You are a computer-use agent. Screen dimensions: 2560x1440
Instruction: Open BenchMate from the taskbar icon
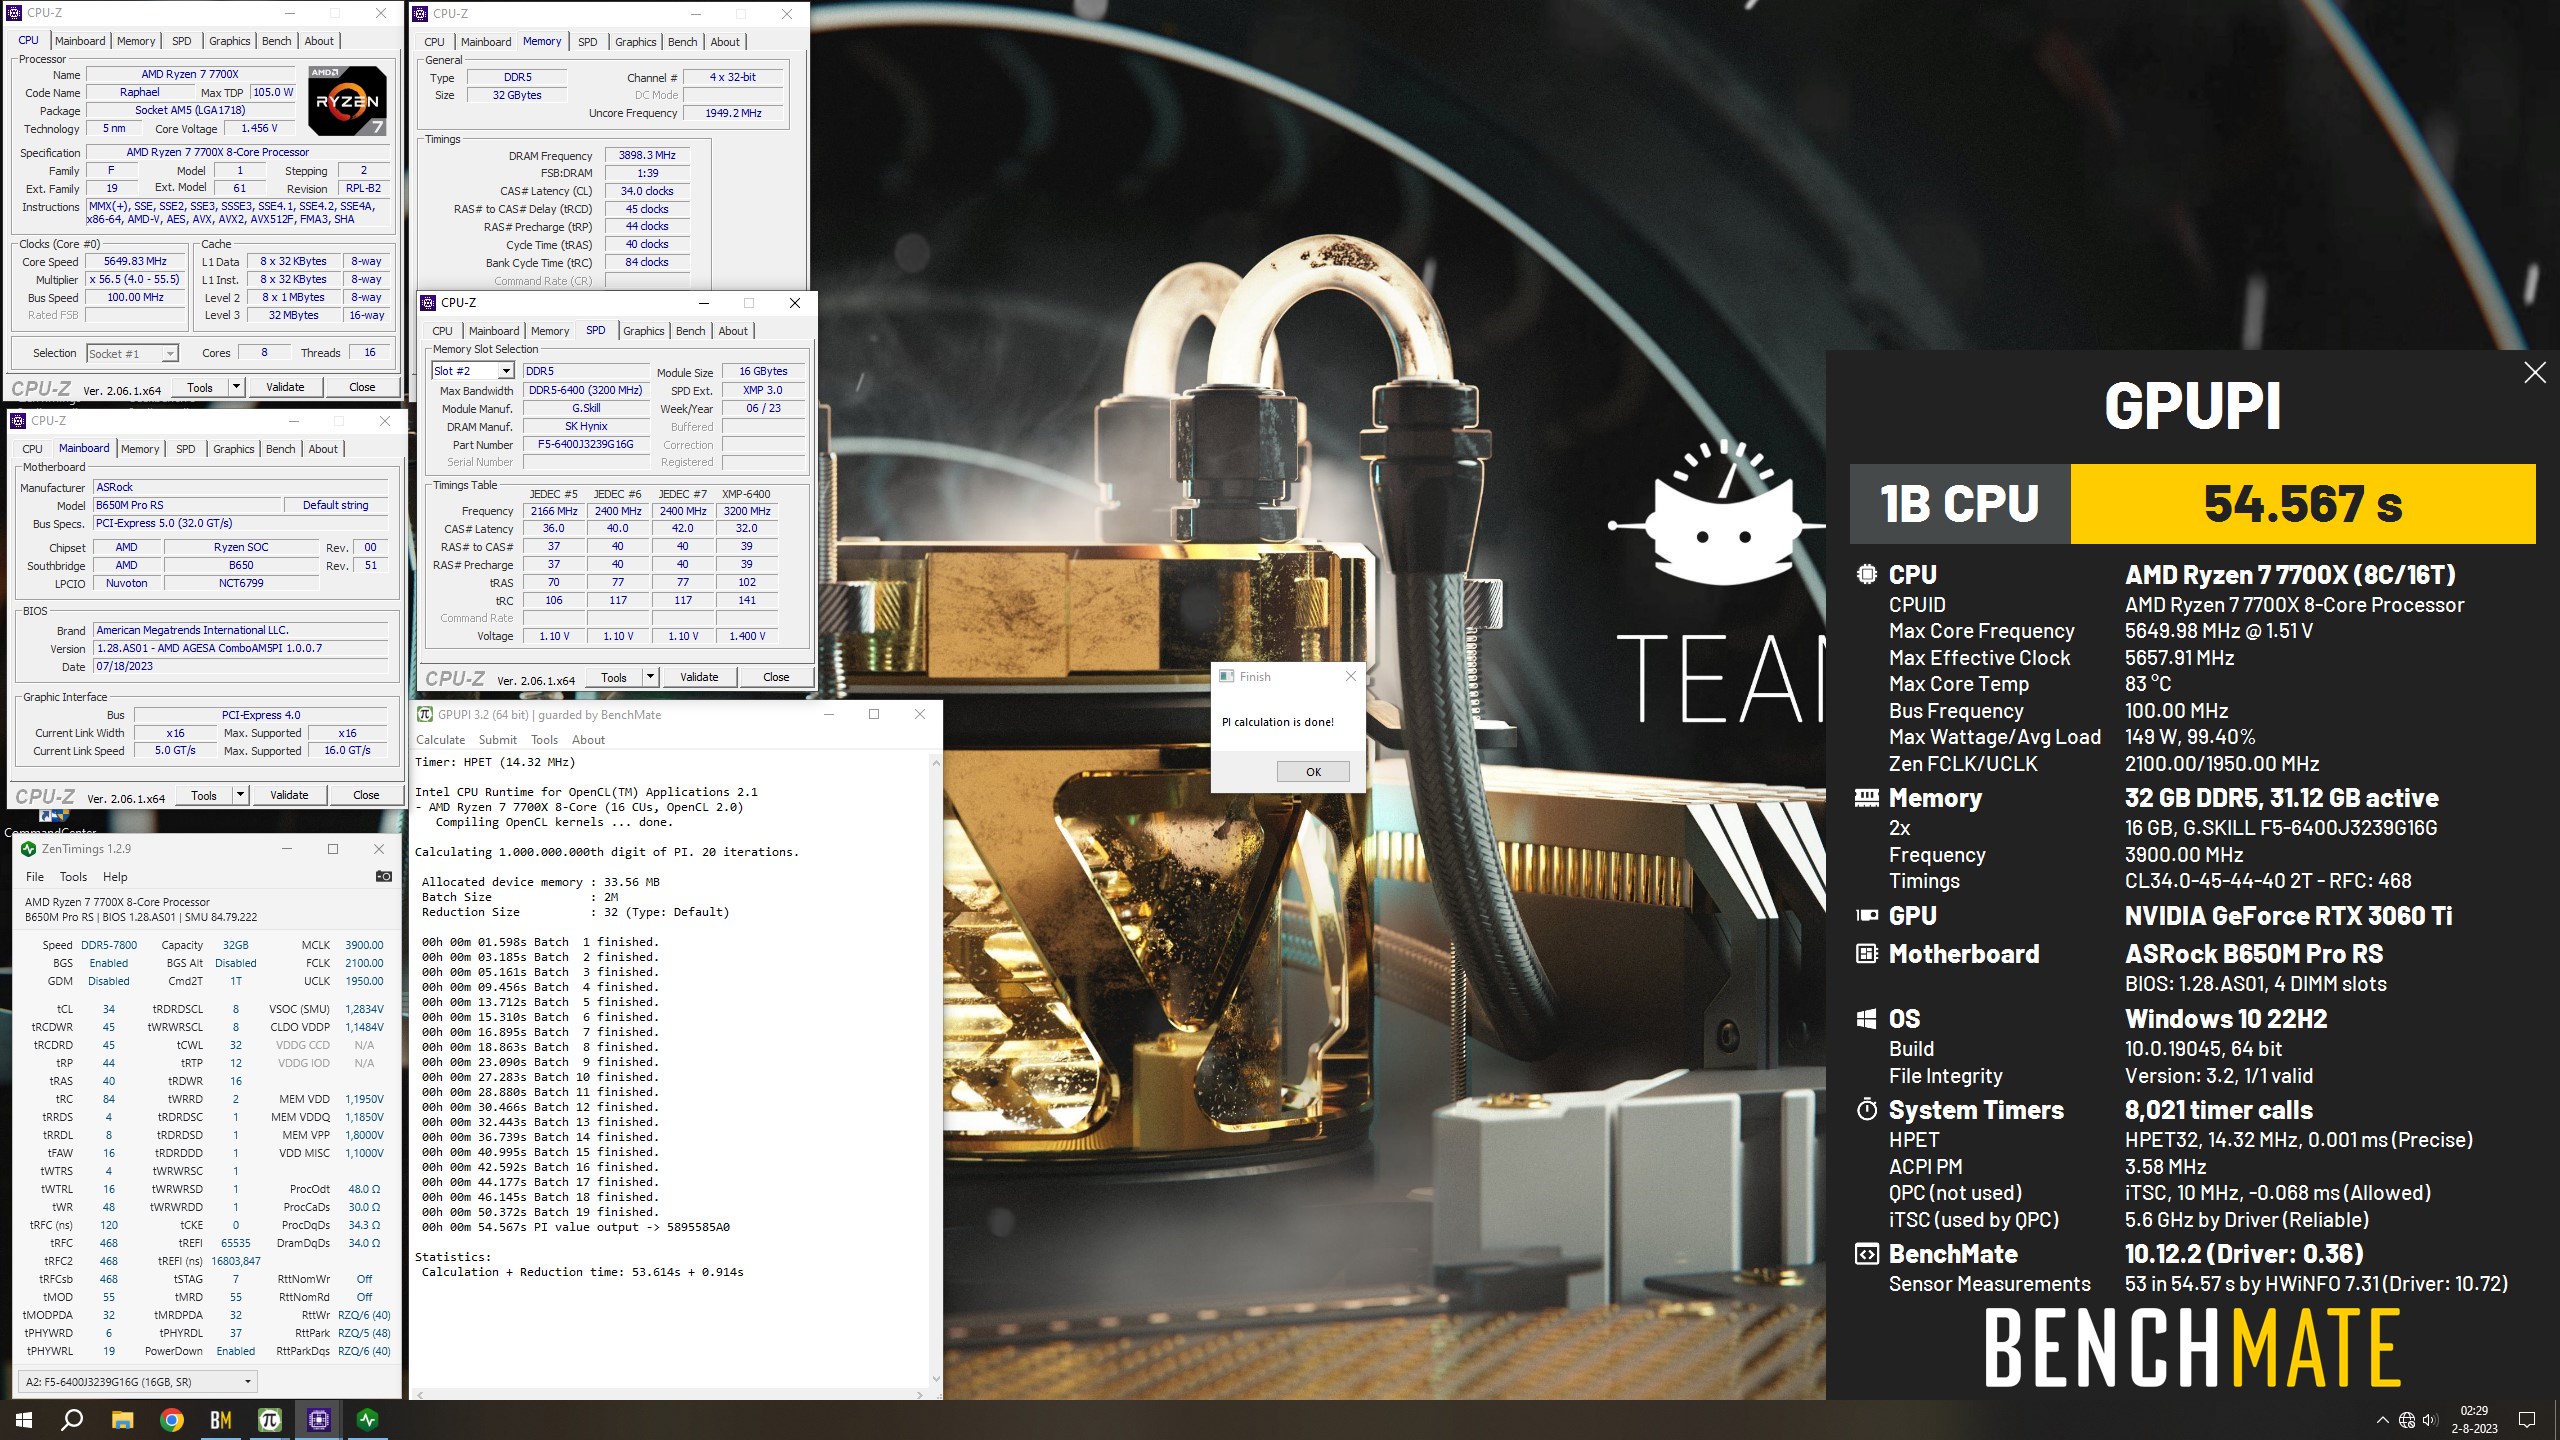coord(220,1419)
